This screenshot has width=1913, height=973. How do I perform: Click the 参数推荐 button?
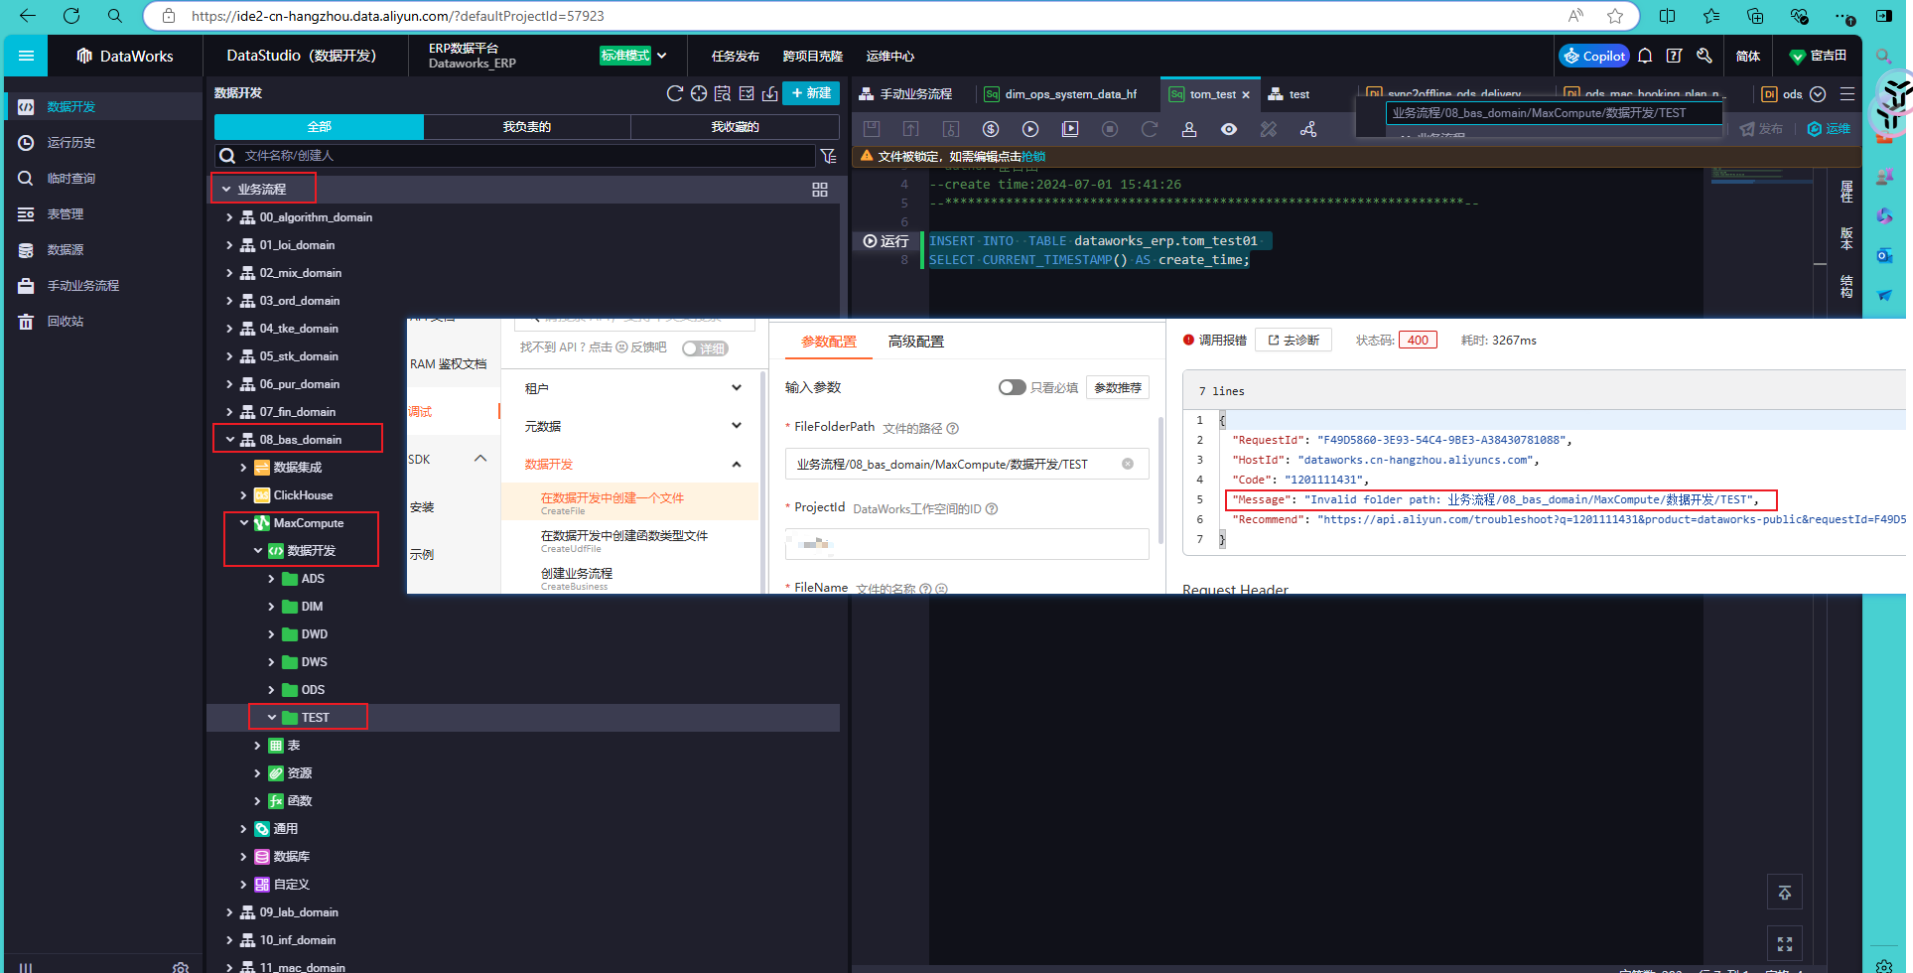point(1117,387)
